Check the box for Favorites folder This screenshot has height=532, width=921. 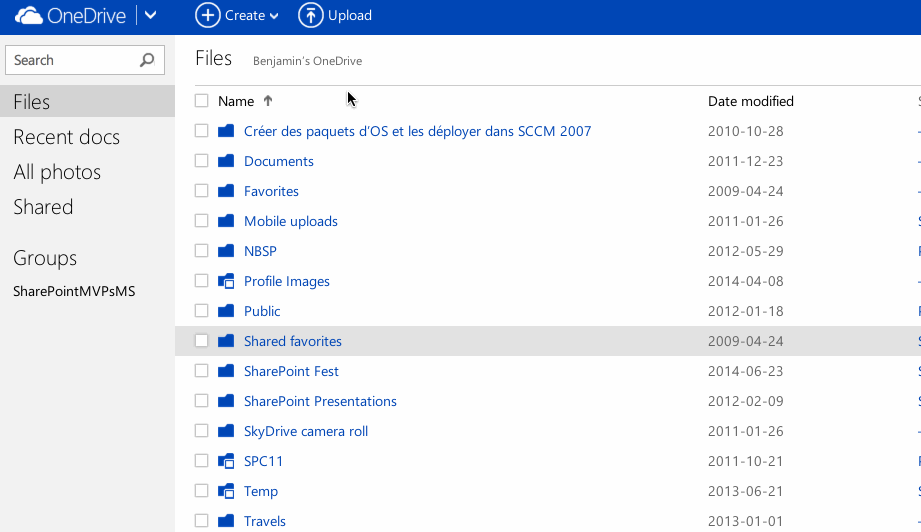pyautogui.click(x=202, y=191)
